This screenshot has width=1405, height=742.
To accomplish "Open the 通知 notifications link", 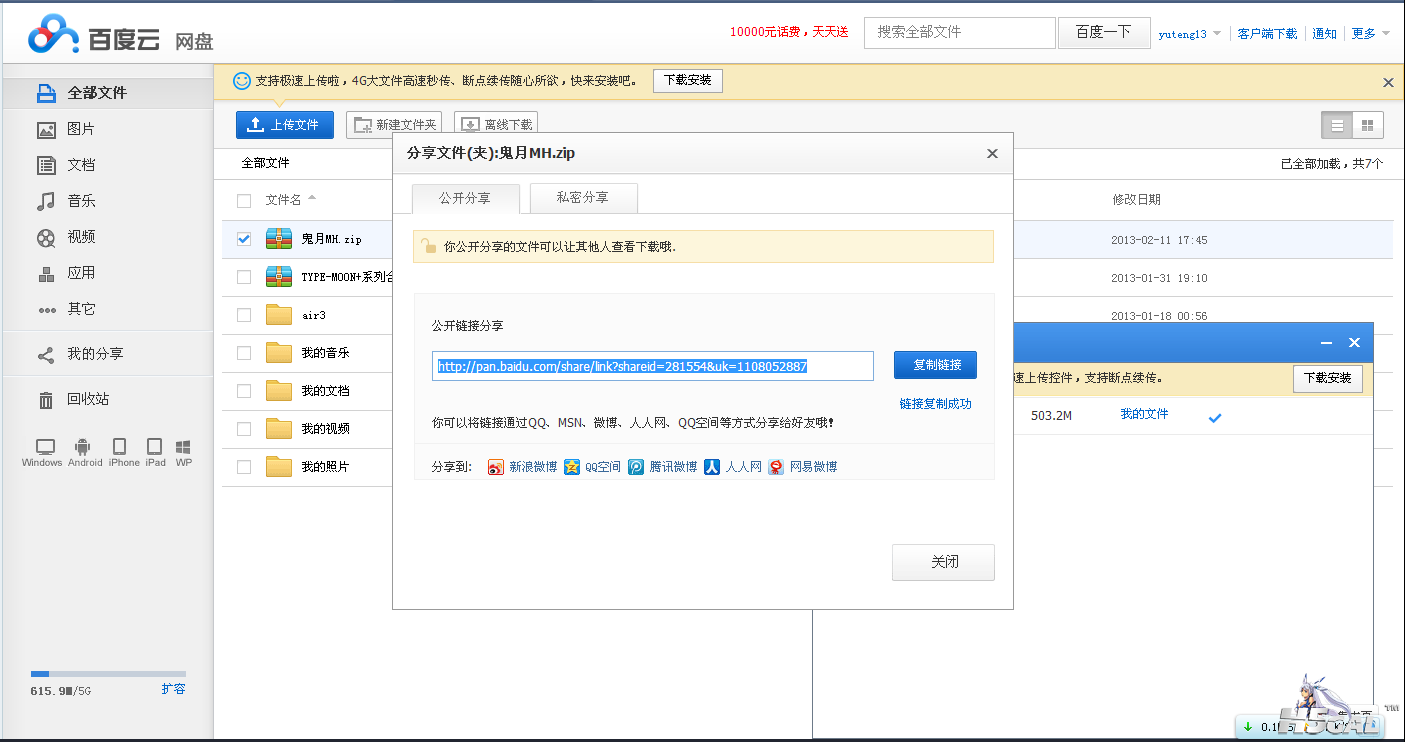I will [1324, 33].
